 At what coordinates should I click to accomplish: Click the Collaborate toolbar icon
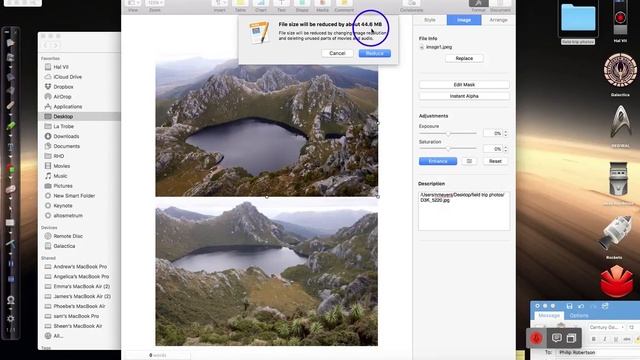[x=411, y=5]
